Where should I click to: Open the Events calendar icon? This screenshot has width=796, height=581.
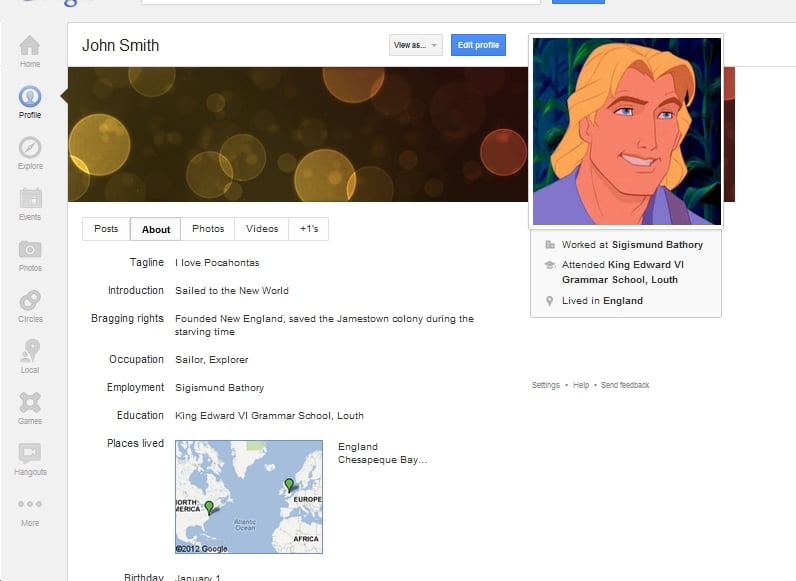point(30,198)
